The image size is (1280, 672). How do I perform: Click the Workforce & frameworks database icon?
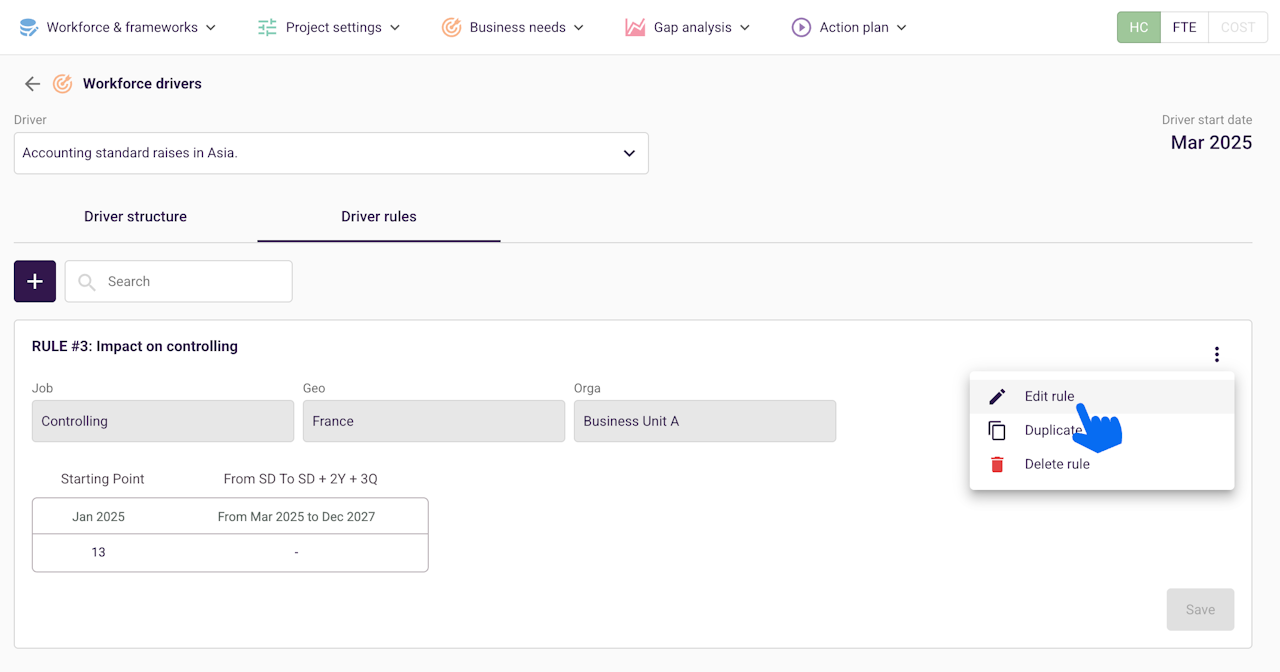[x=29, y=27]
